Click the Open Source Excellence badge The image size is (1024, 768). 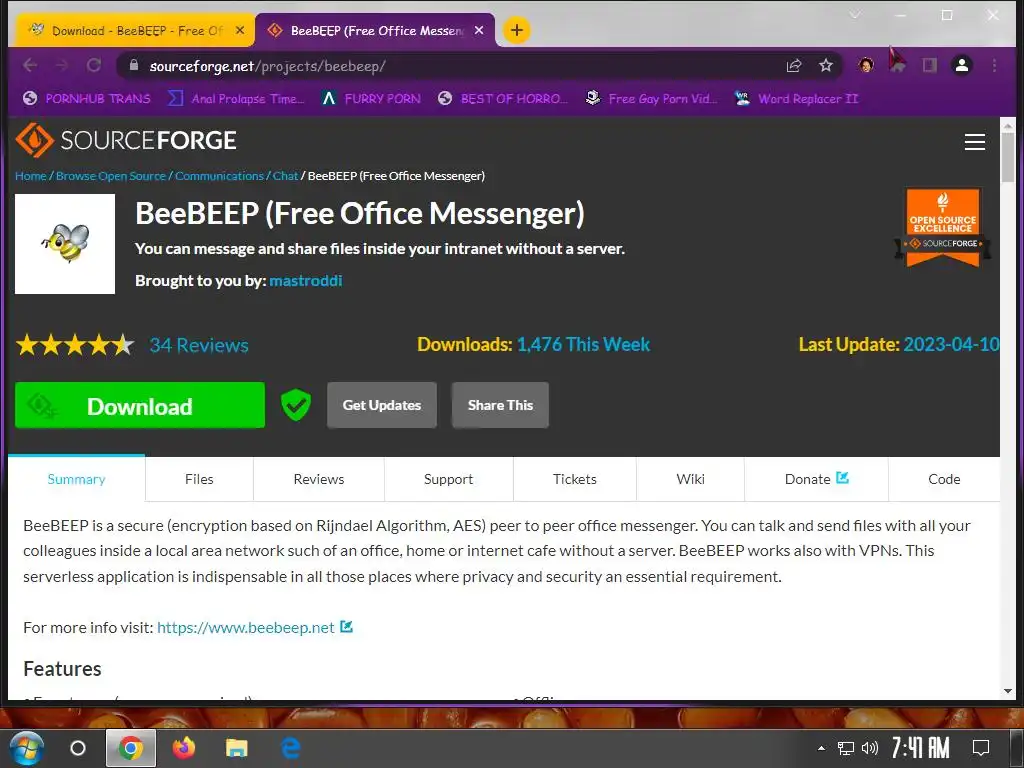pos(942,227)
